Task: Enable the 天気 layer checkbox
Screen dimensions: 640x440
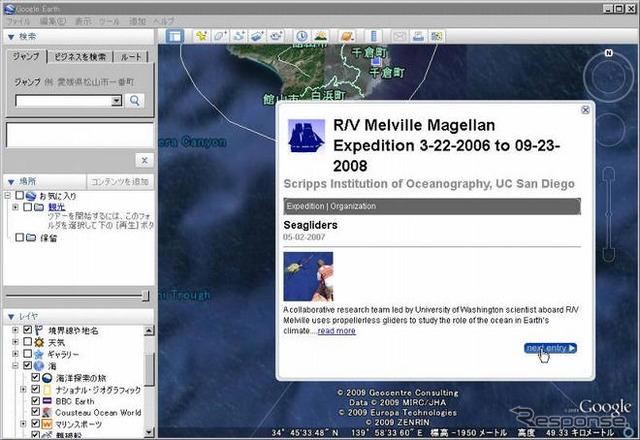Action: pyautogui.click(x=27, y=342)
